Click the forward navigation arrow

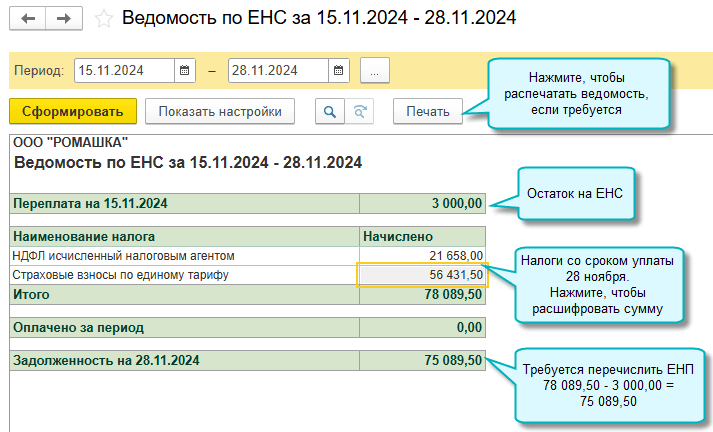[64, 19]
